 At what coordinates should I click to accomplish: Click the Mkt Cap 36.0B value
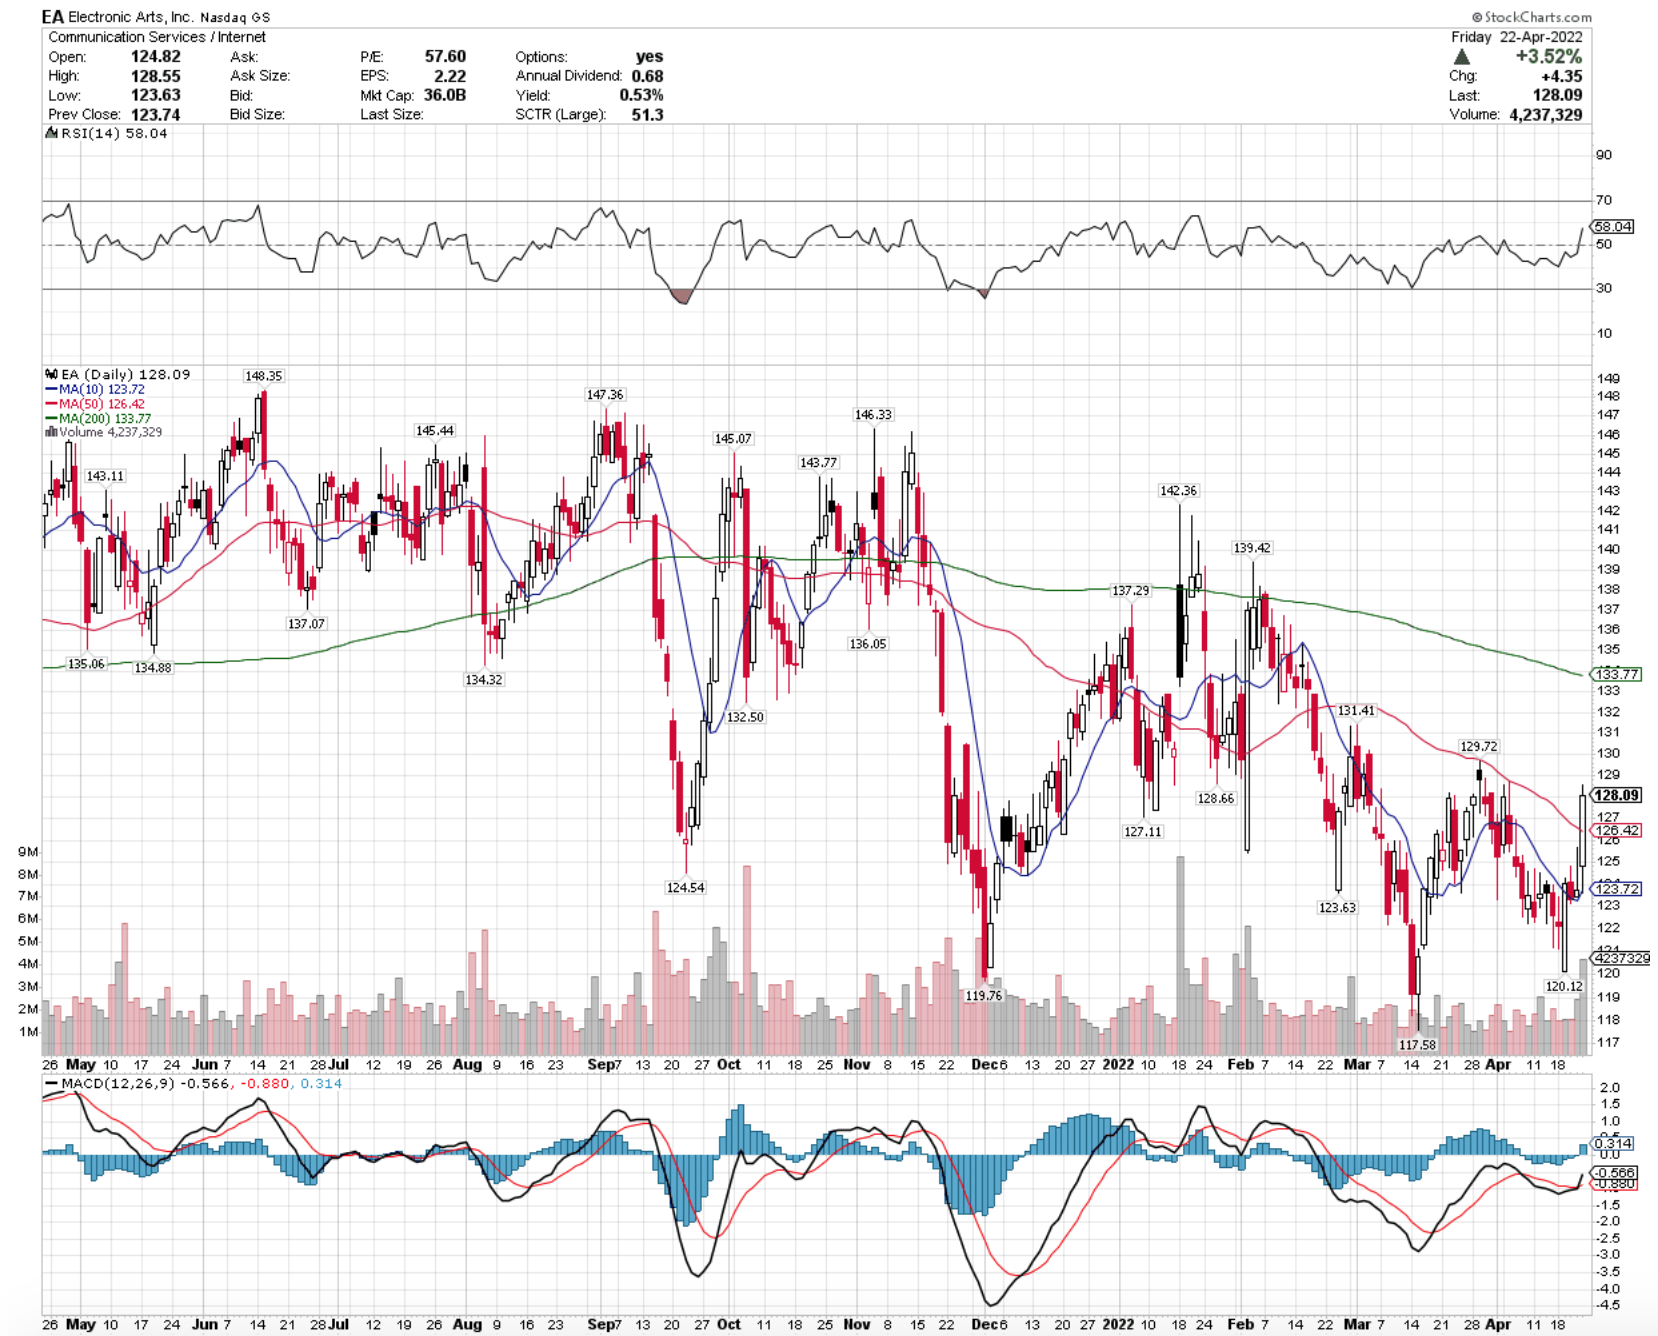(445, 95)
